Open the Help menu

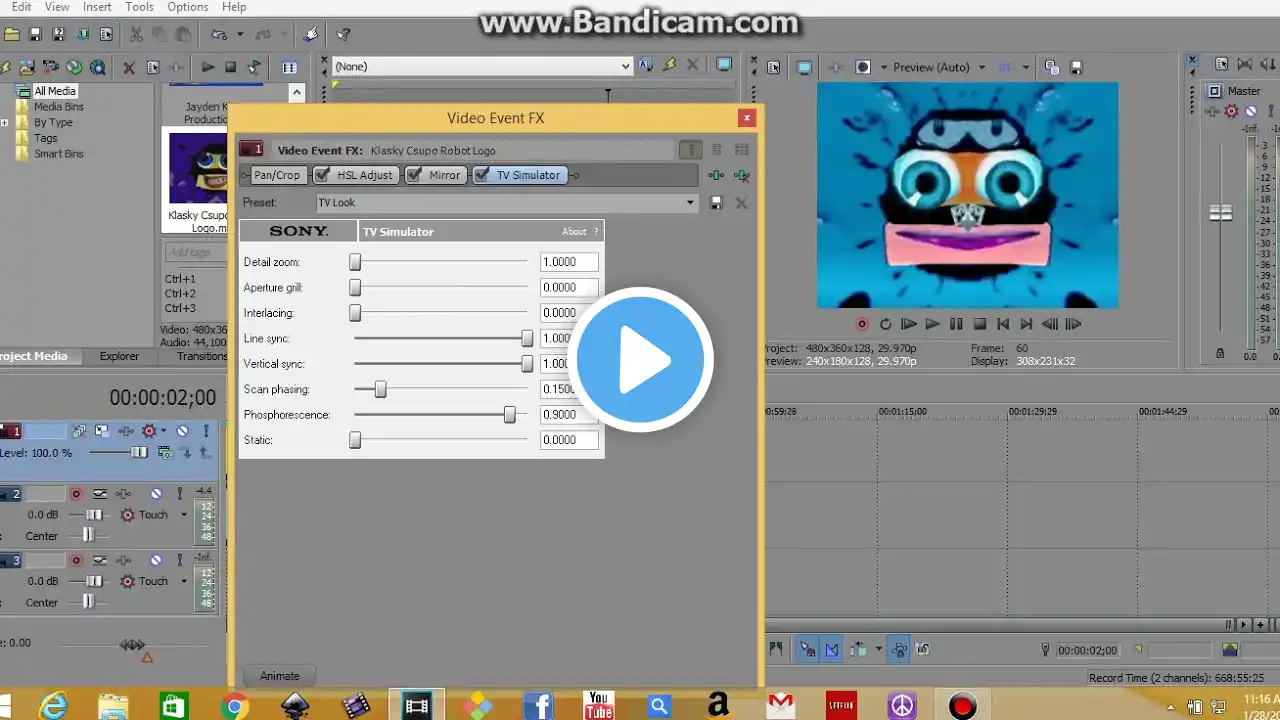[x=234, y=7]
